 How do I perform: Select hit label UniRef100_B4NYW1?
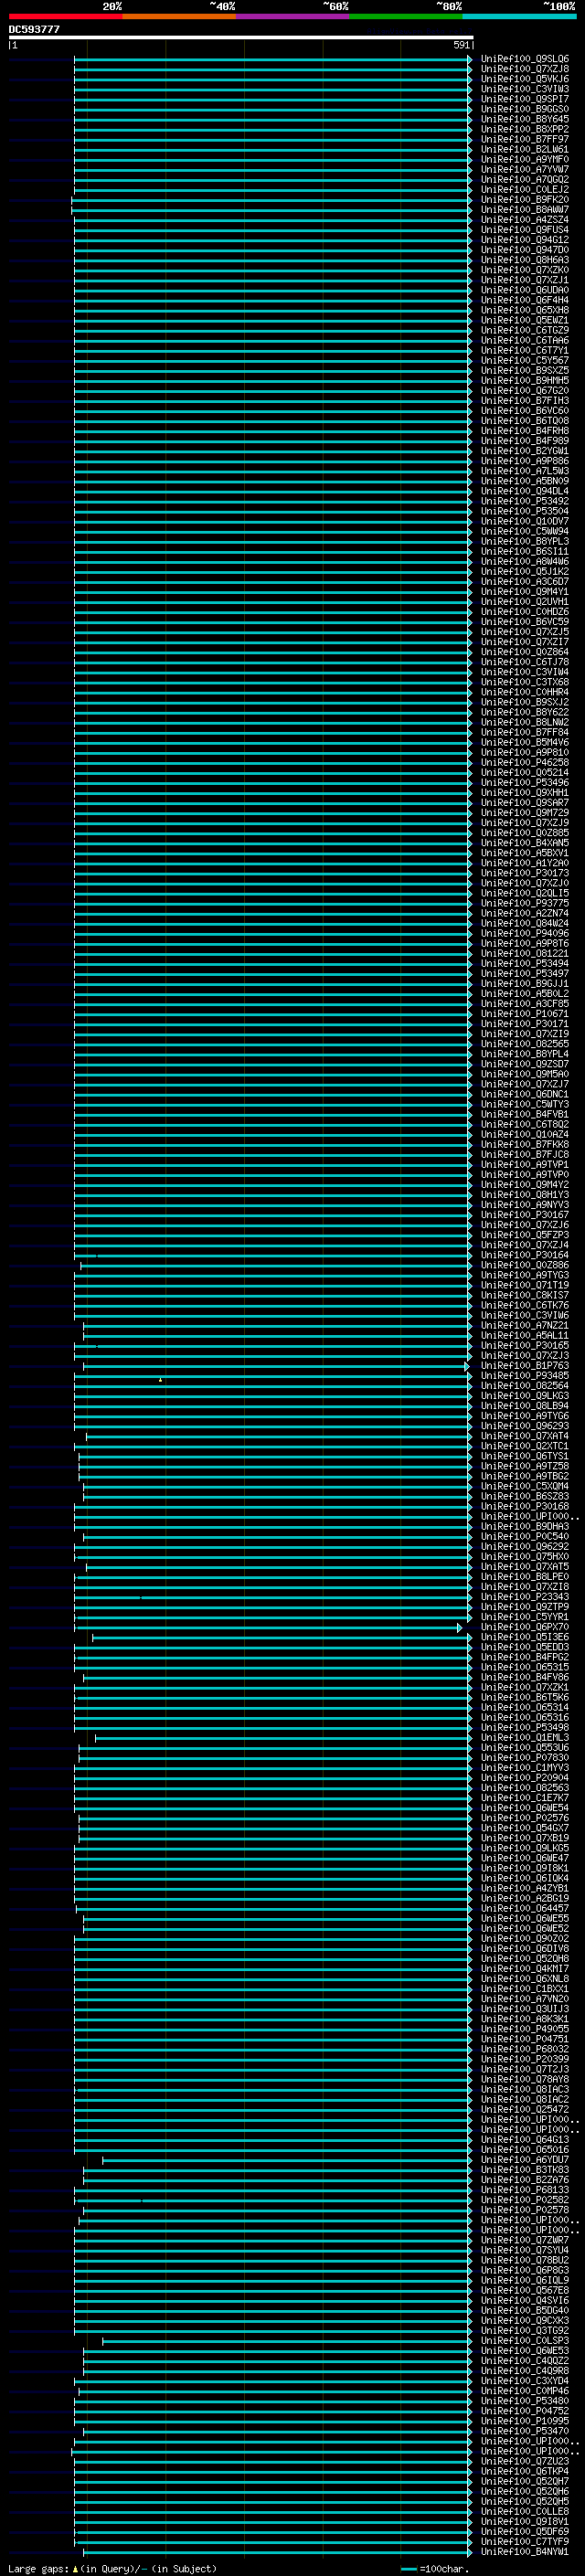click(525, 2551)
